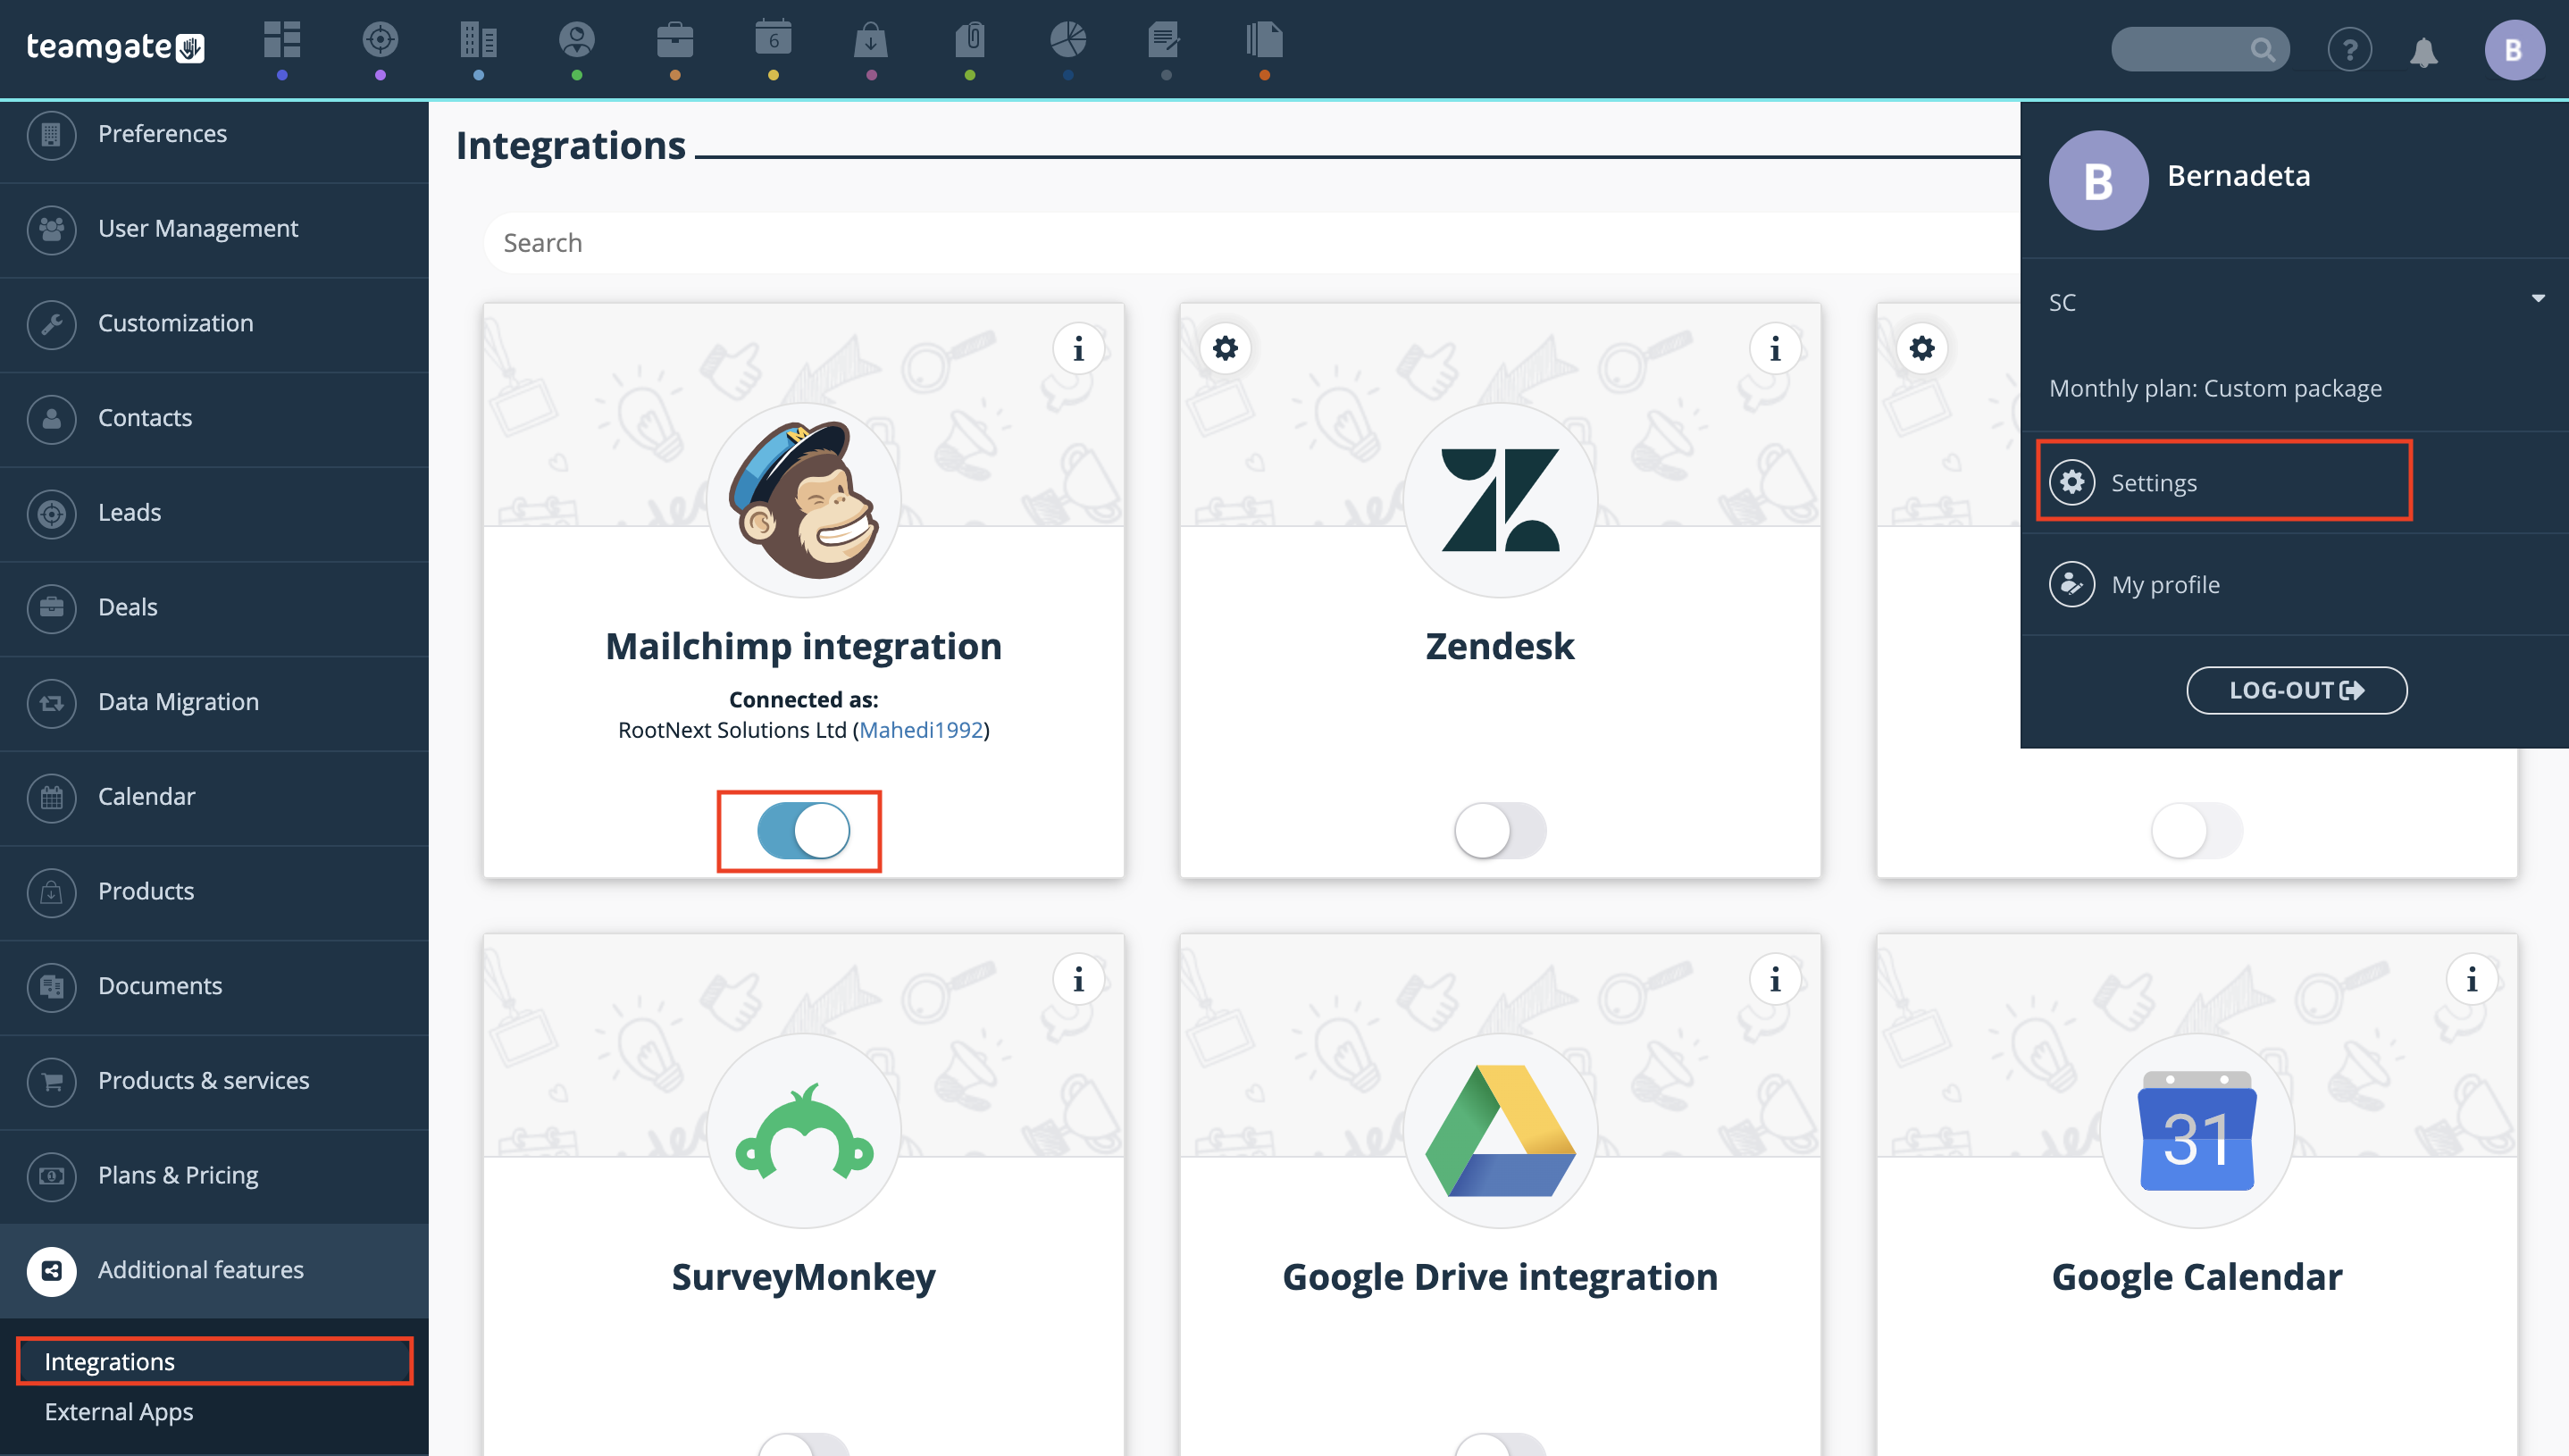2569x1456 pixels.
Task: Open the leads target icon in top navigation
Action: coord(380,40)
